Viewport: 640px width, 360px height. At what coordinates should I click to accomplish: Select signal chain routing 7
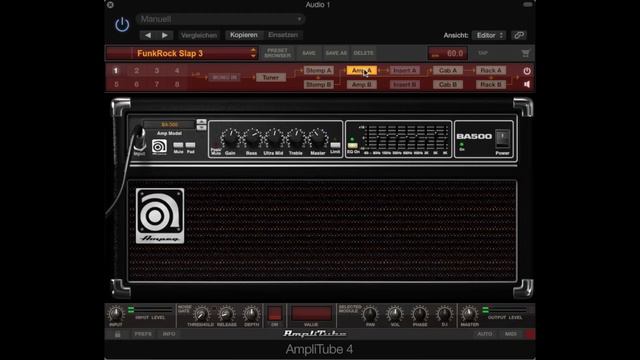click(x=157, y=84)
